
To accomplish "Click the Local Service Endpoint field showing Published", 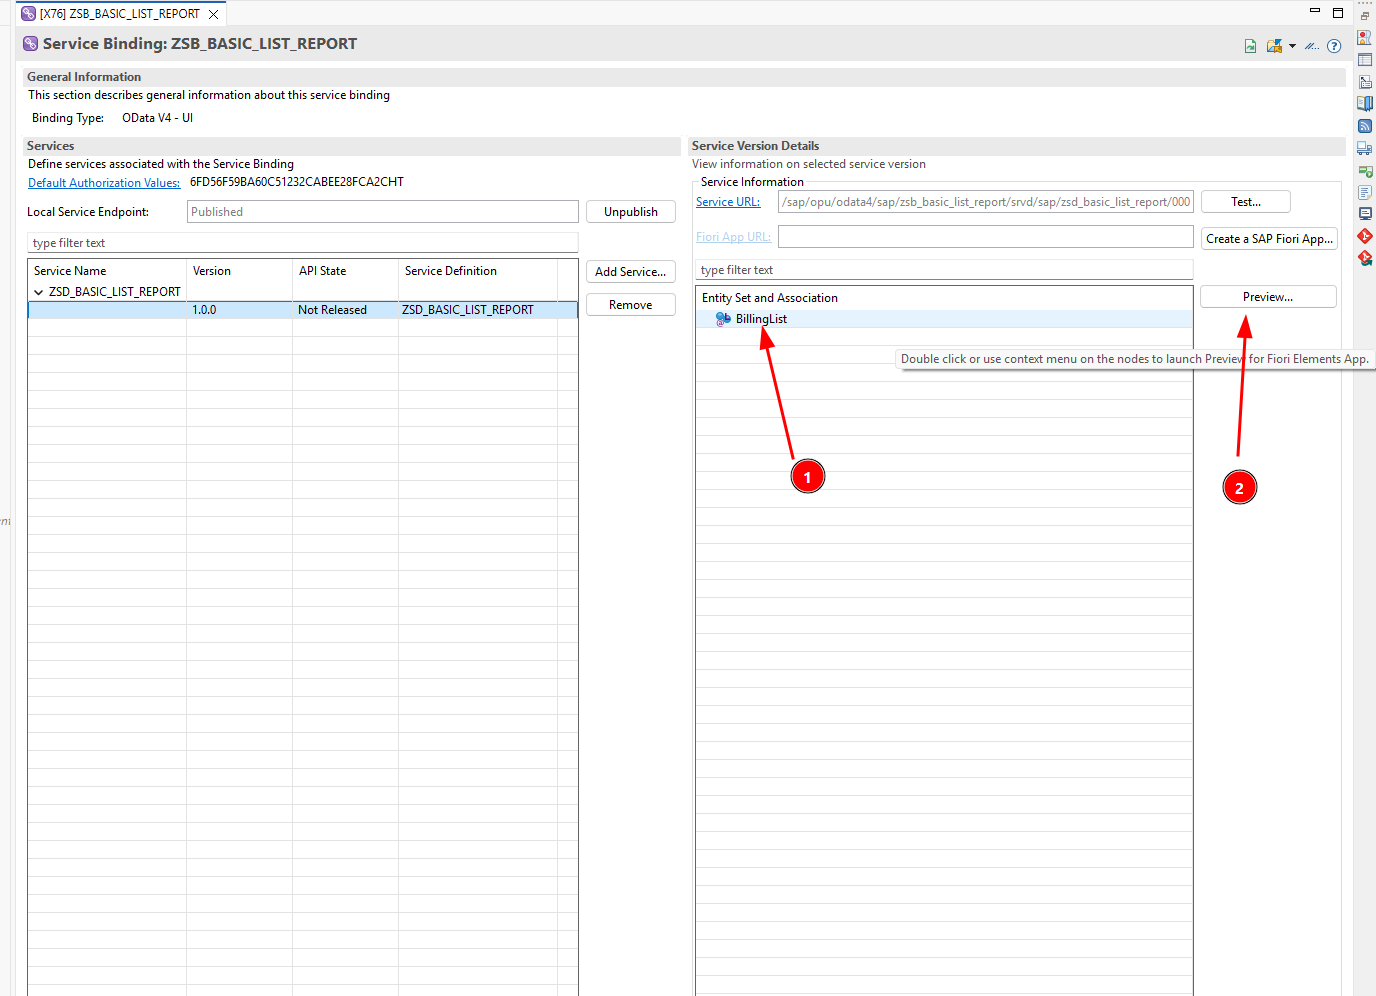I will point(383,212).
